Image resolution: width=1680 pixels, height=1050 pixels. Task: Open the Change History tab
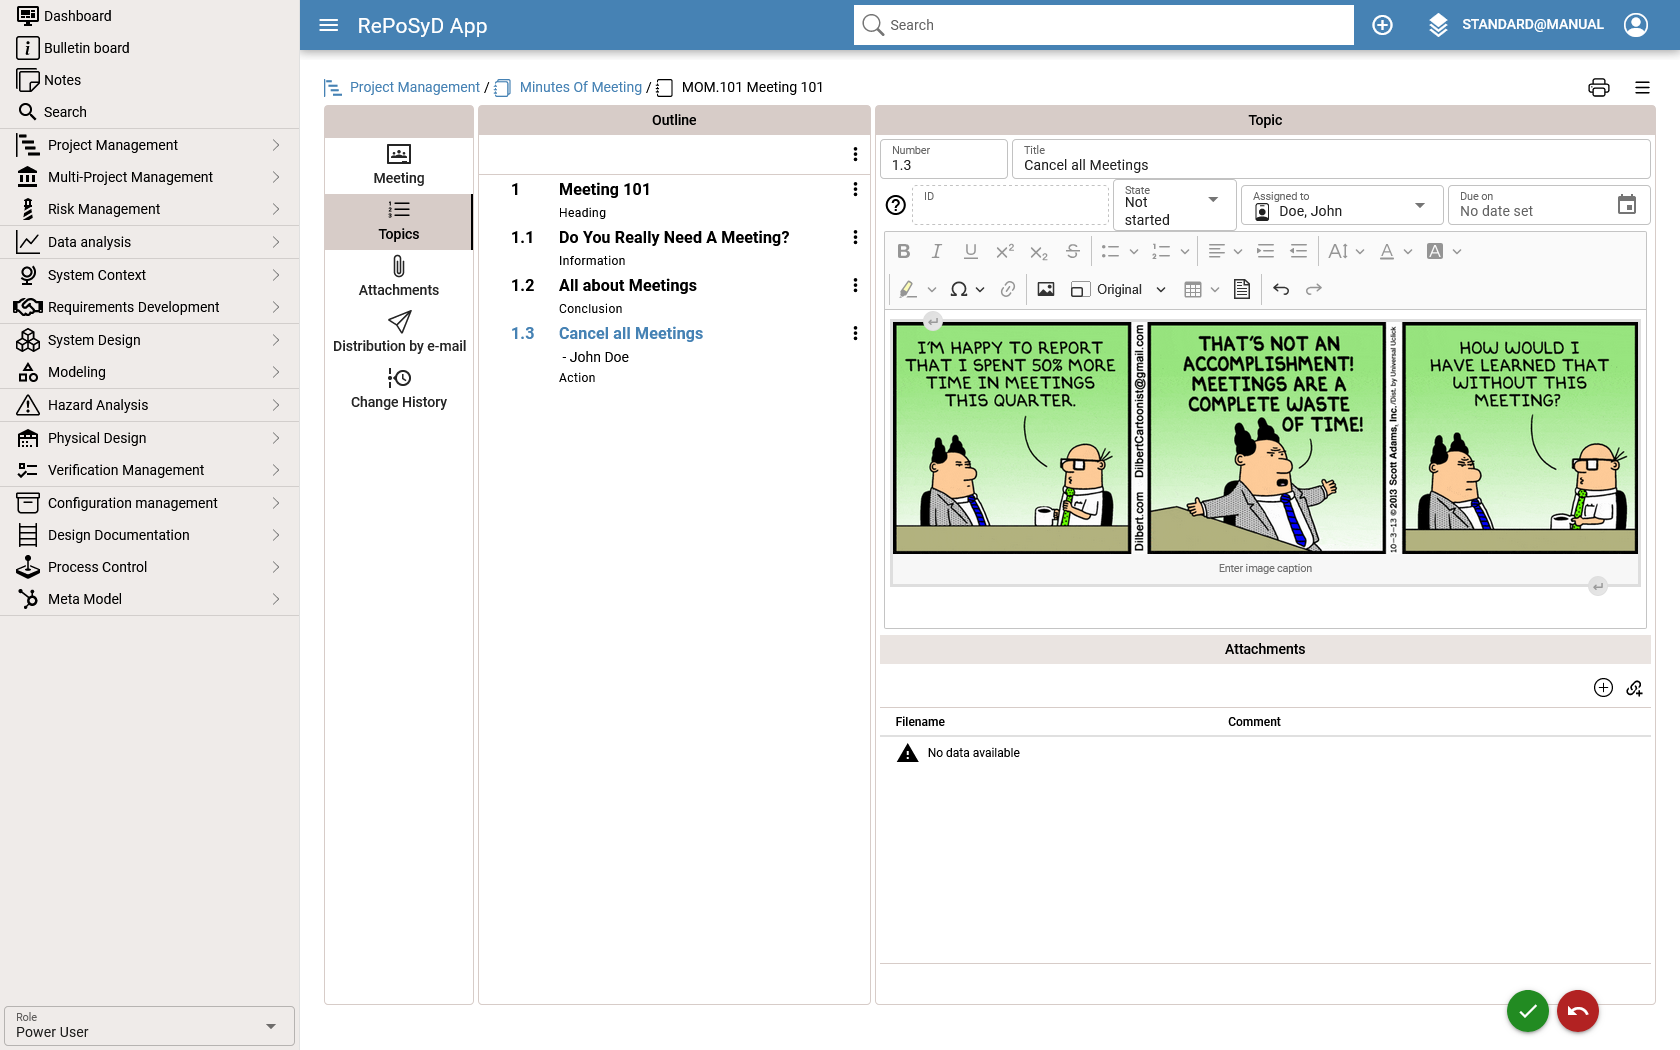399,390
